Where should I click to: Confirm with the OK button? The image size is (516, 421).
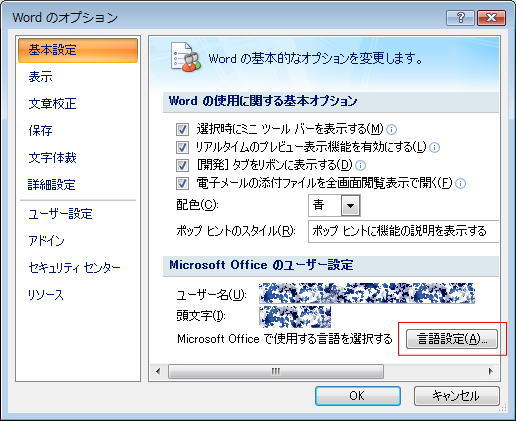[358, 396]
